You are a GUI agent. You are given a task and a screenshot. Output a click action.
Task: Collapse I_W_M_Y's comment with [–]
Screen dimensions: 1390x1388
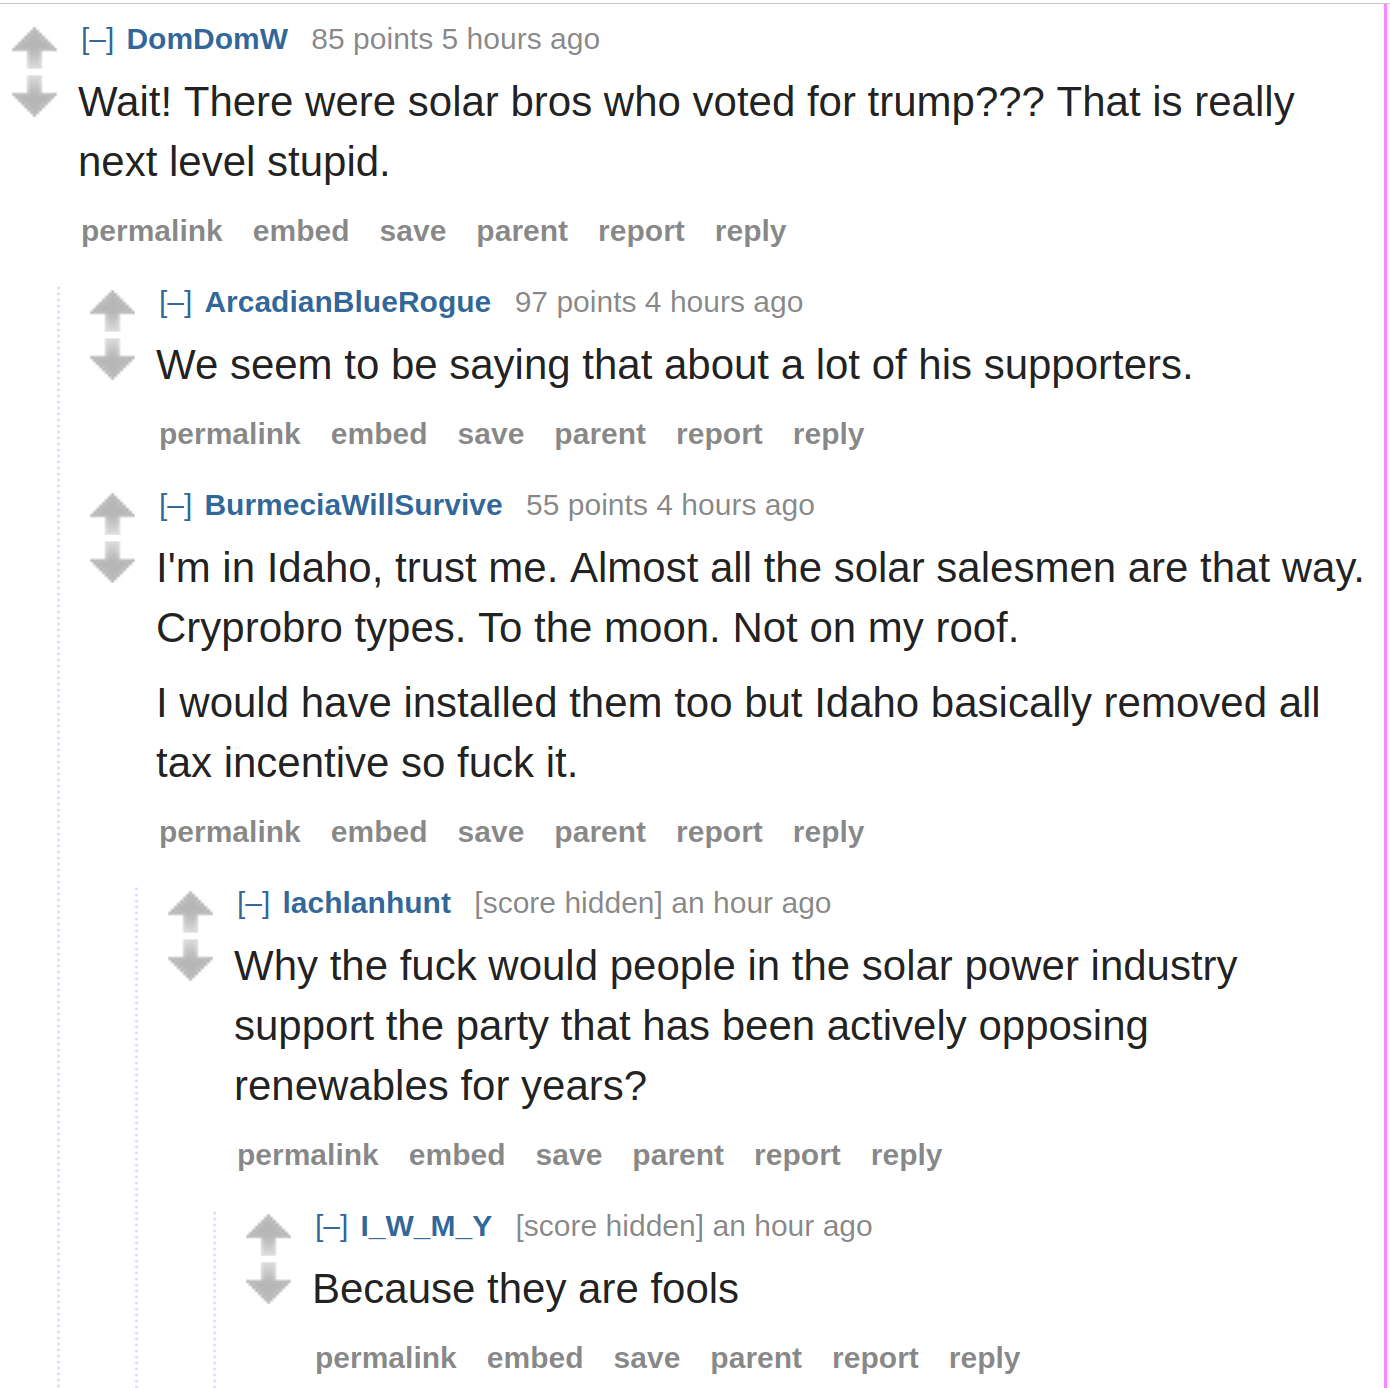[331, 1227]
